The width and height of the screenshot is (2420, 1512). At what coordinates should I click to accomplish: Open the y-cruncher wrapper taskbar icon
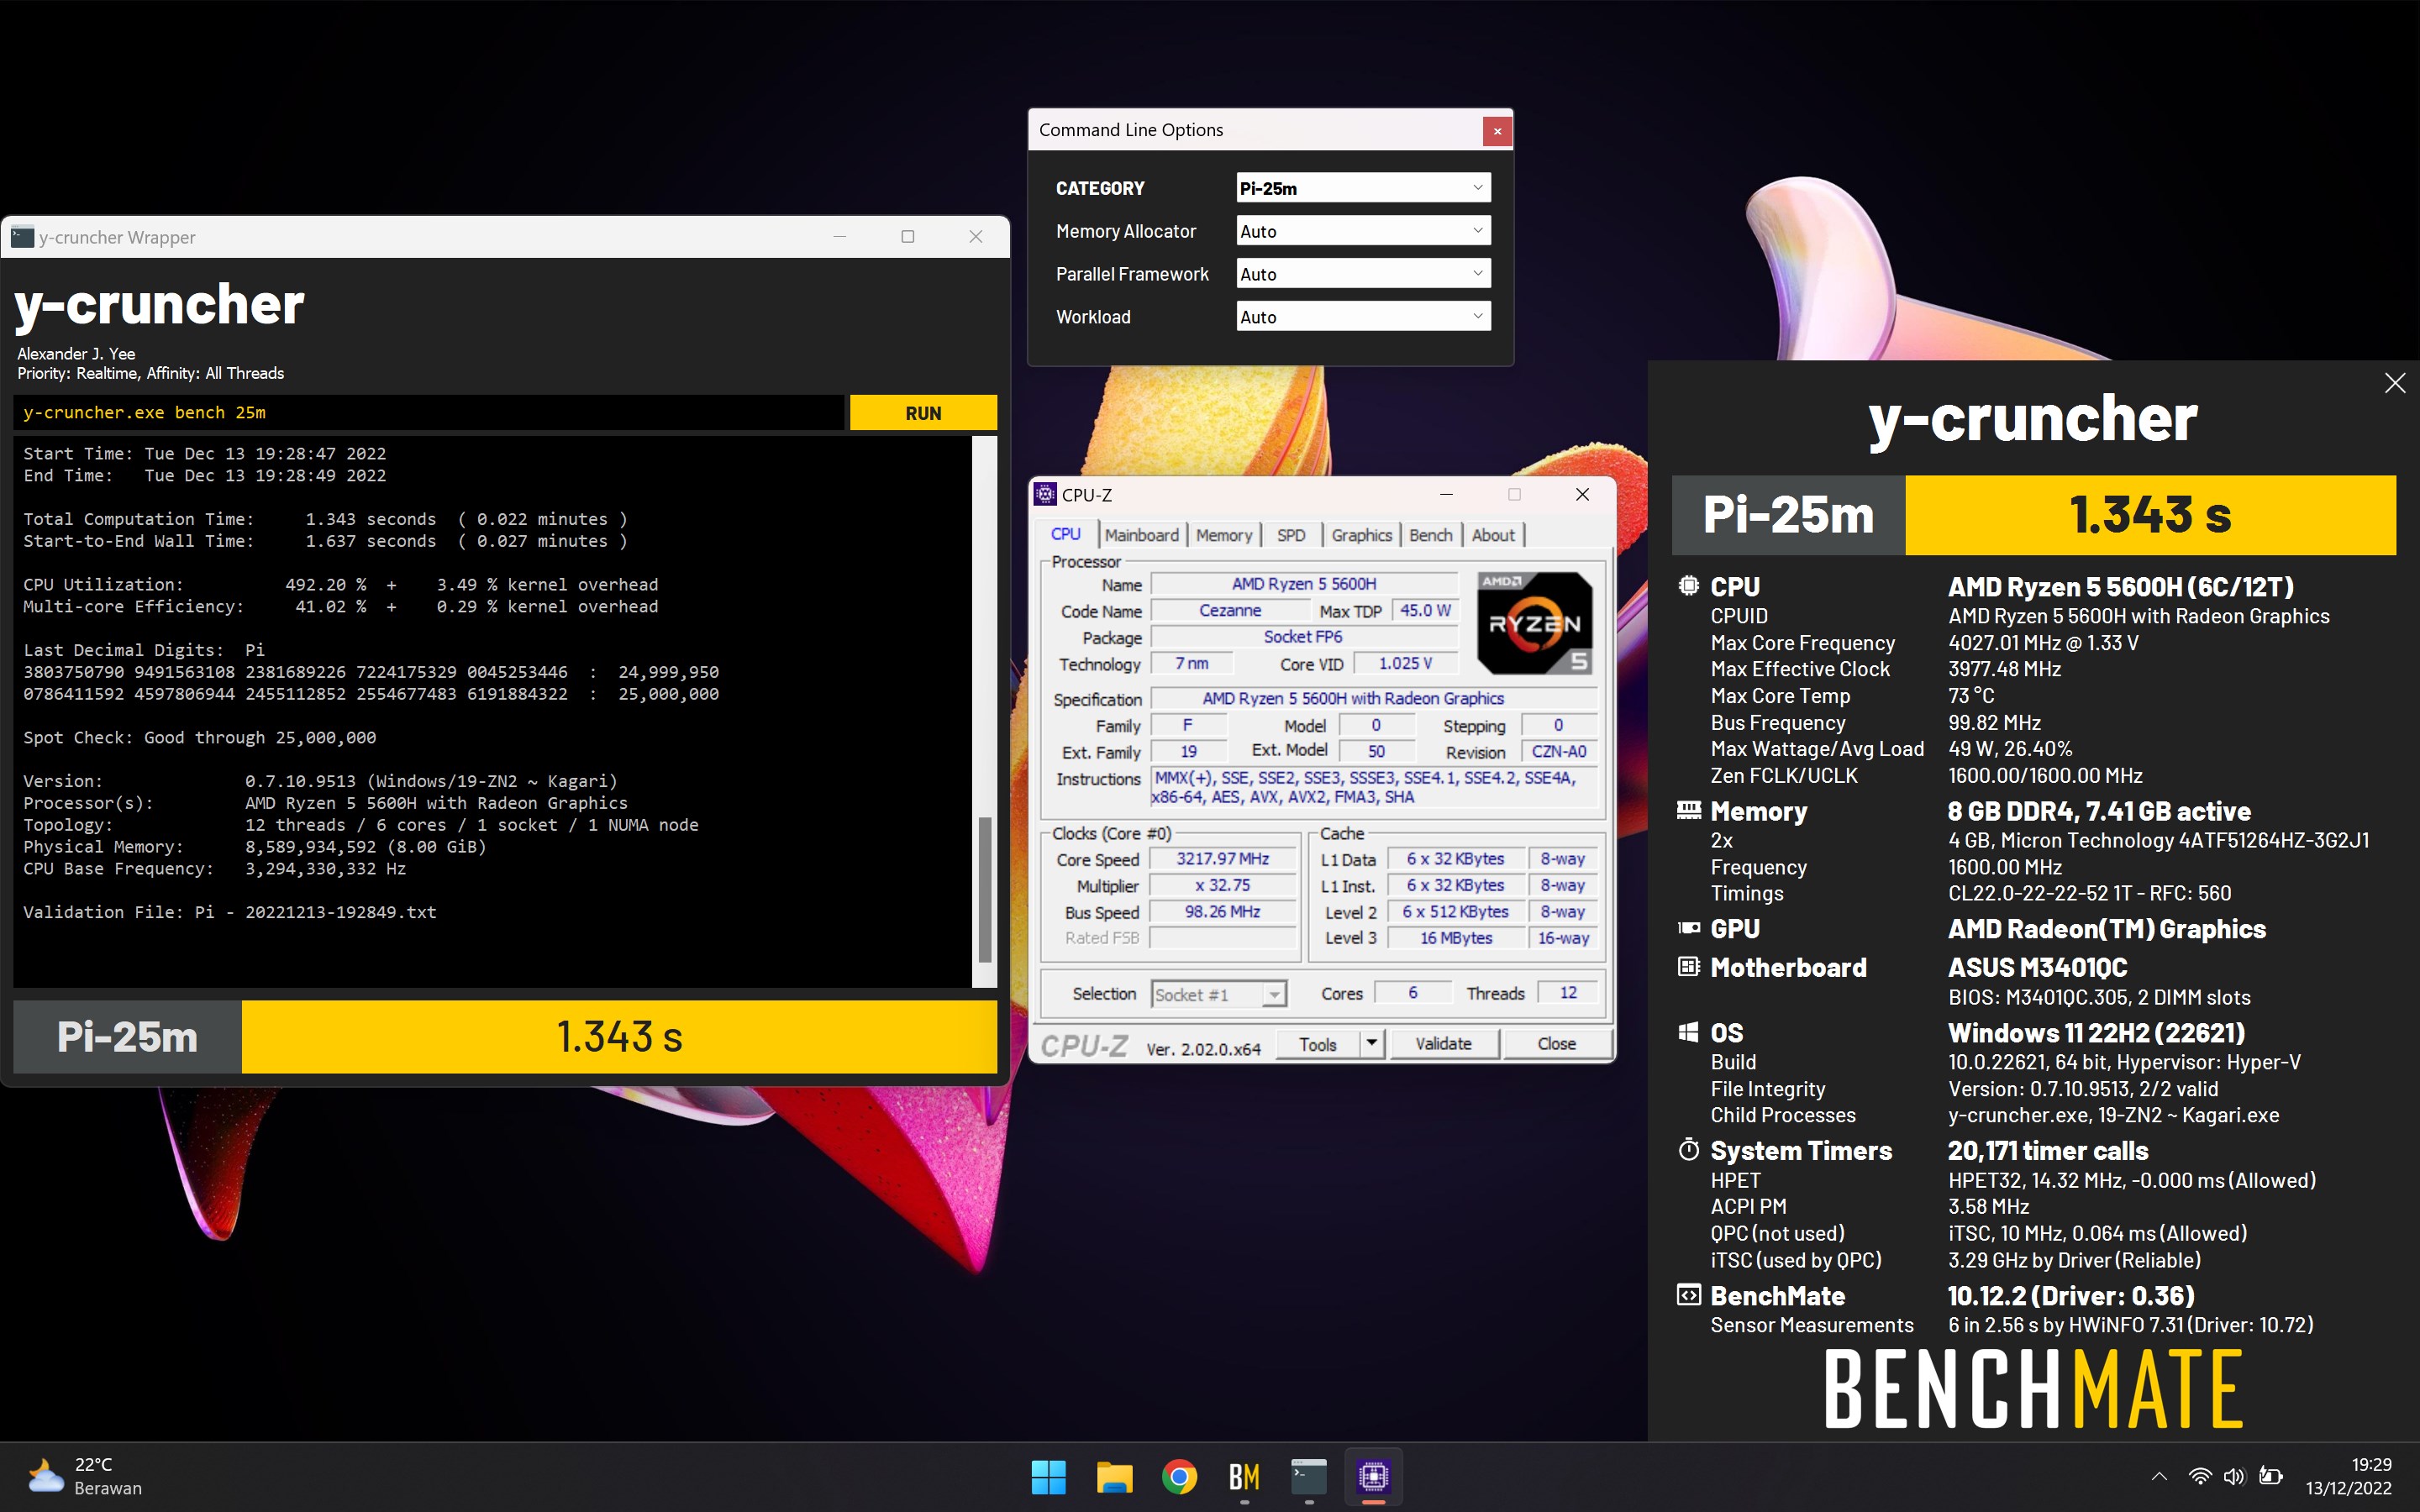click(1309, 1477)
